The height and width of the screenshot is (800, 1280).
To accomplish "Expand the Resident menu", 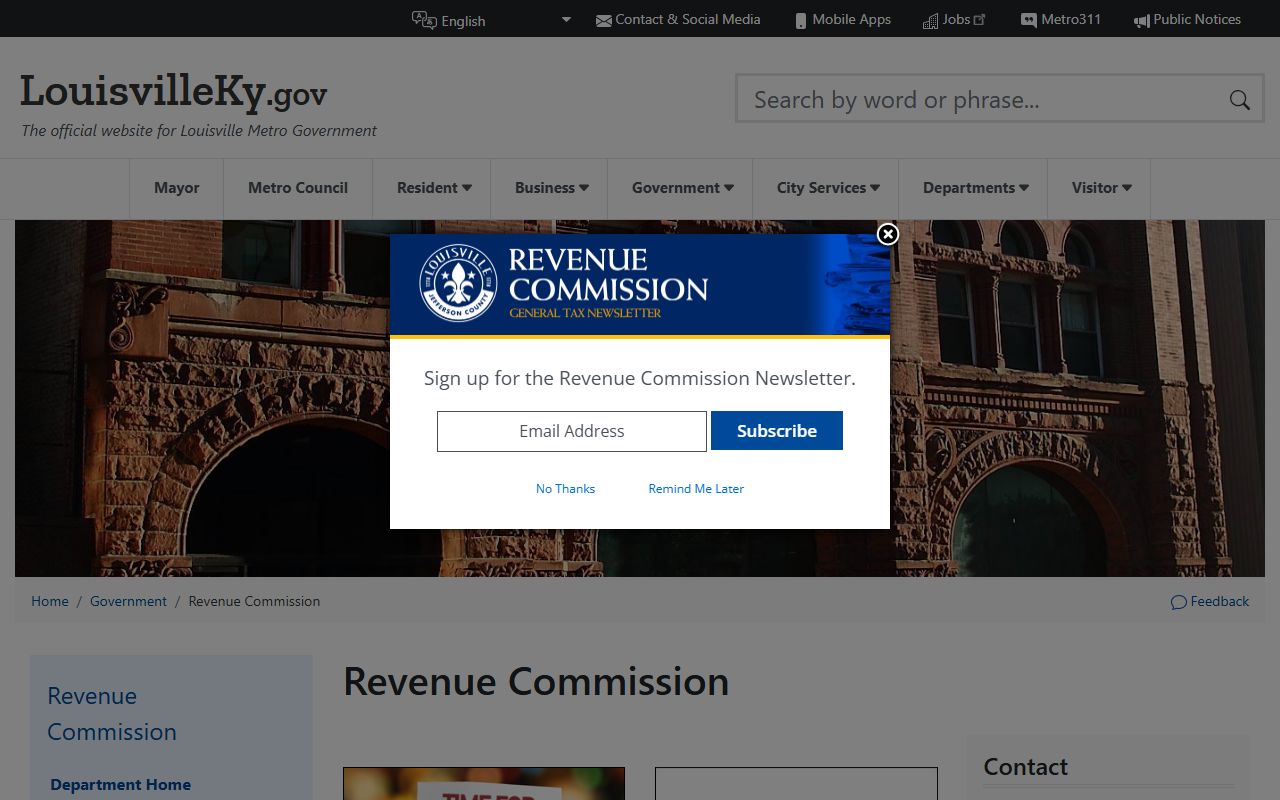I will (434, 188).
